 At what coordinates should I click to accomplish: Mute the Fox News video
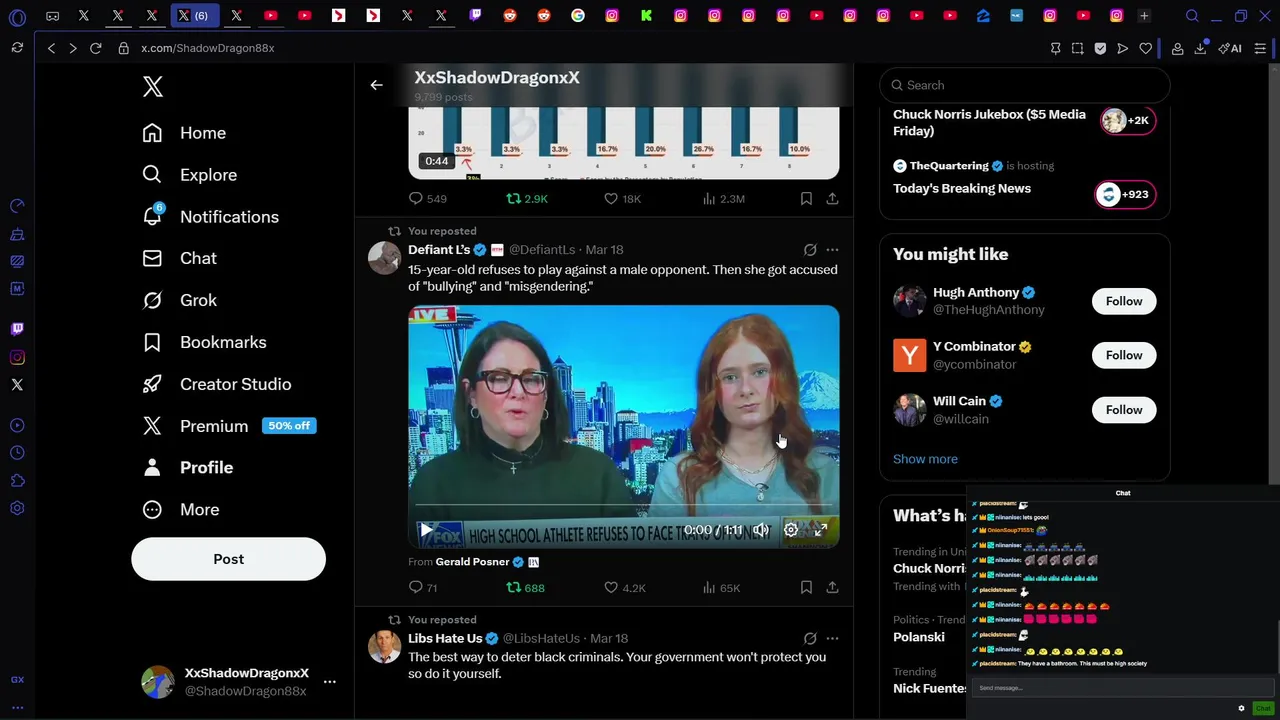pyautogui.click(x=761, y=530)
